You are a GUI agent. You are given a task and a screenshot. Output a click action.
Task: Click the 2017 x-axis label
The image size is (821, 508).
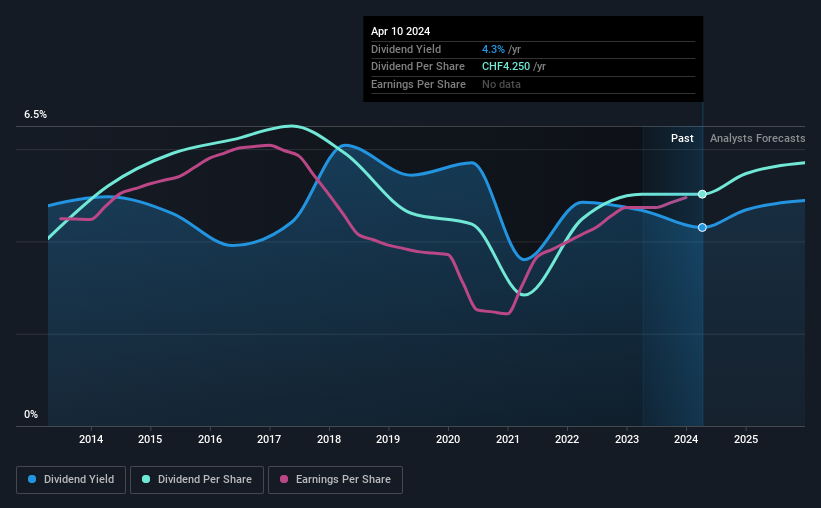click(x=269, y=439)
